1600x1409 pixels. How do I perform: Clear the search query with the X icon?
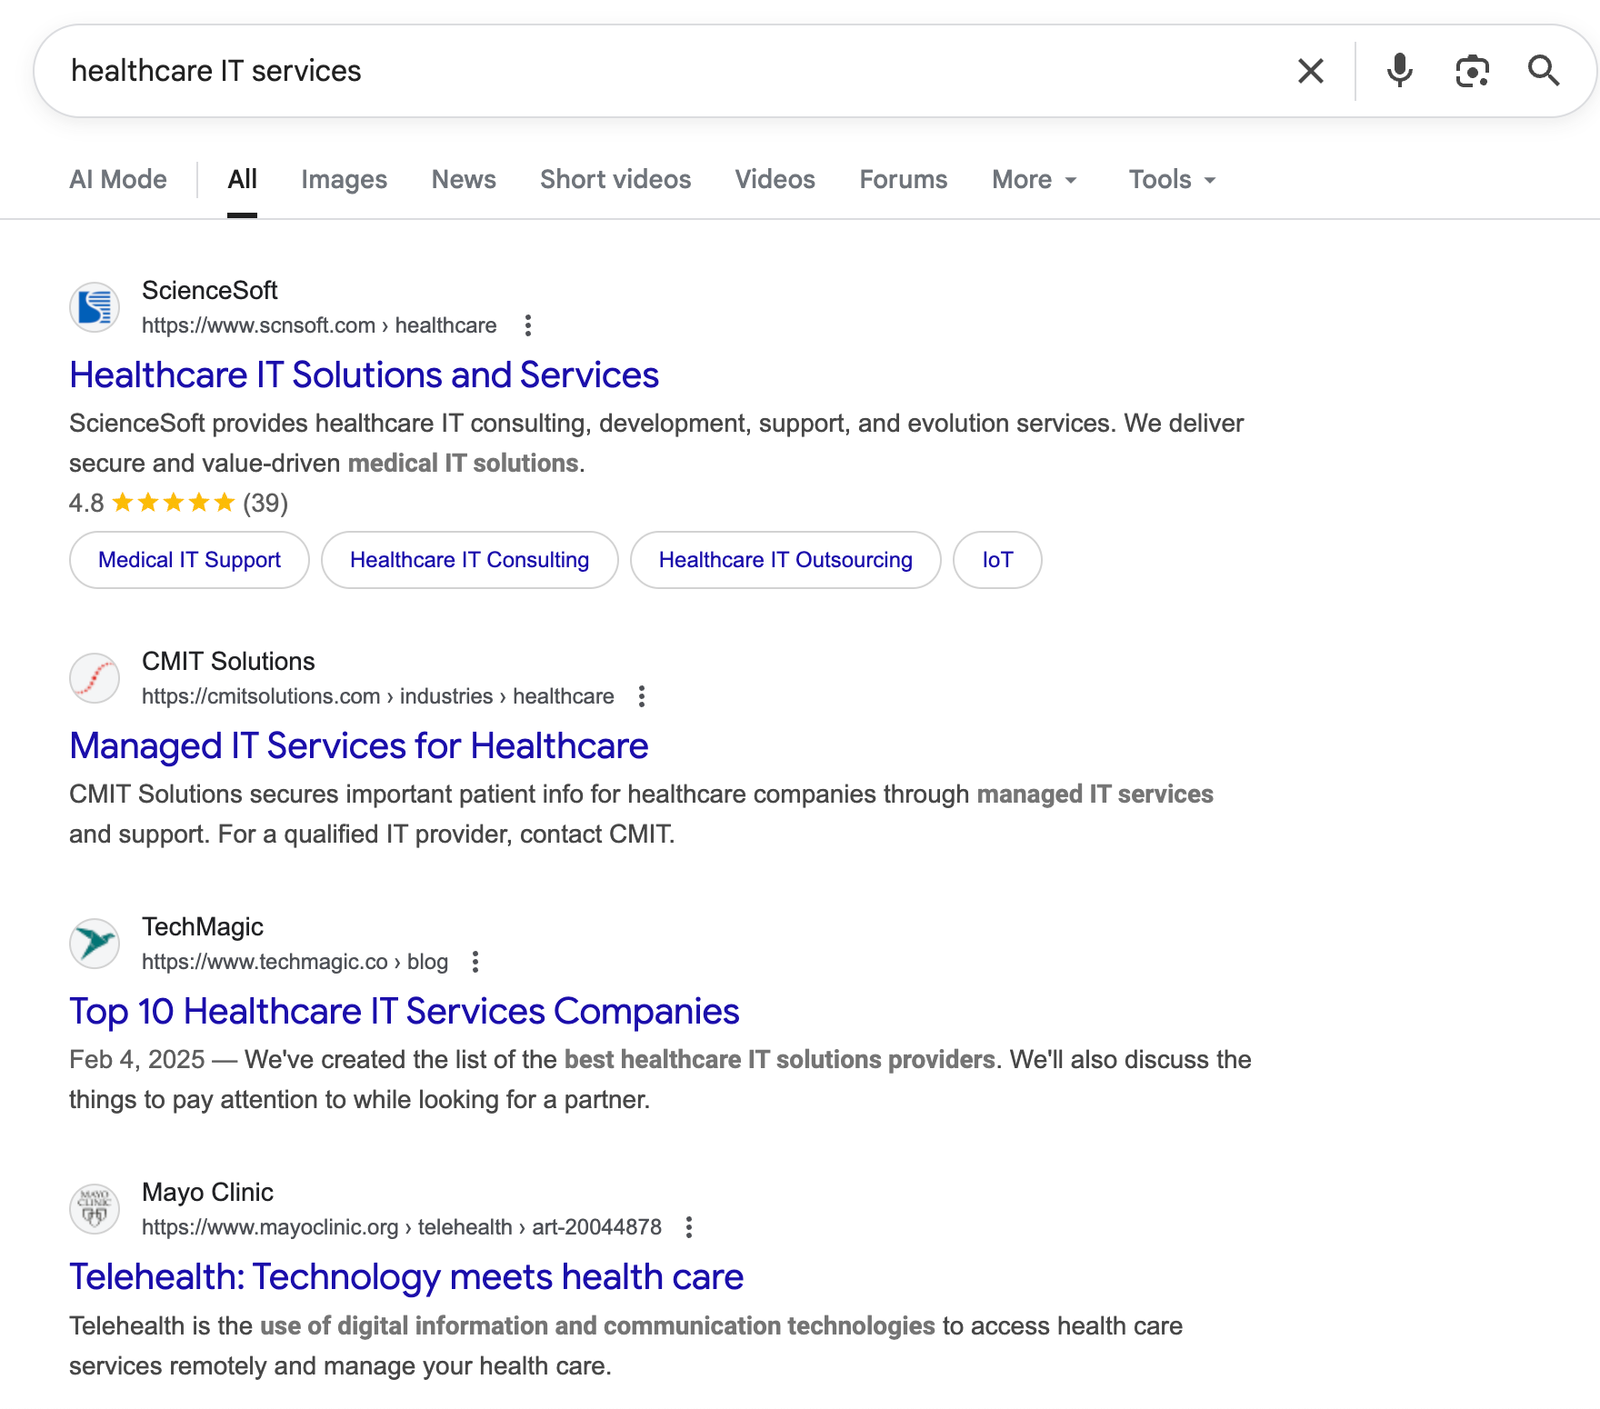pos(1310,71)
